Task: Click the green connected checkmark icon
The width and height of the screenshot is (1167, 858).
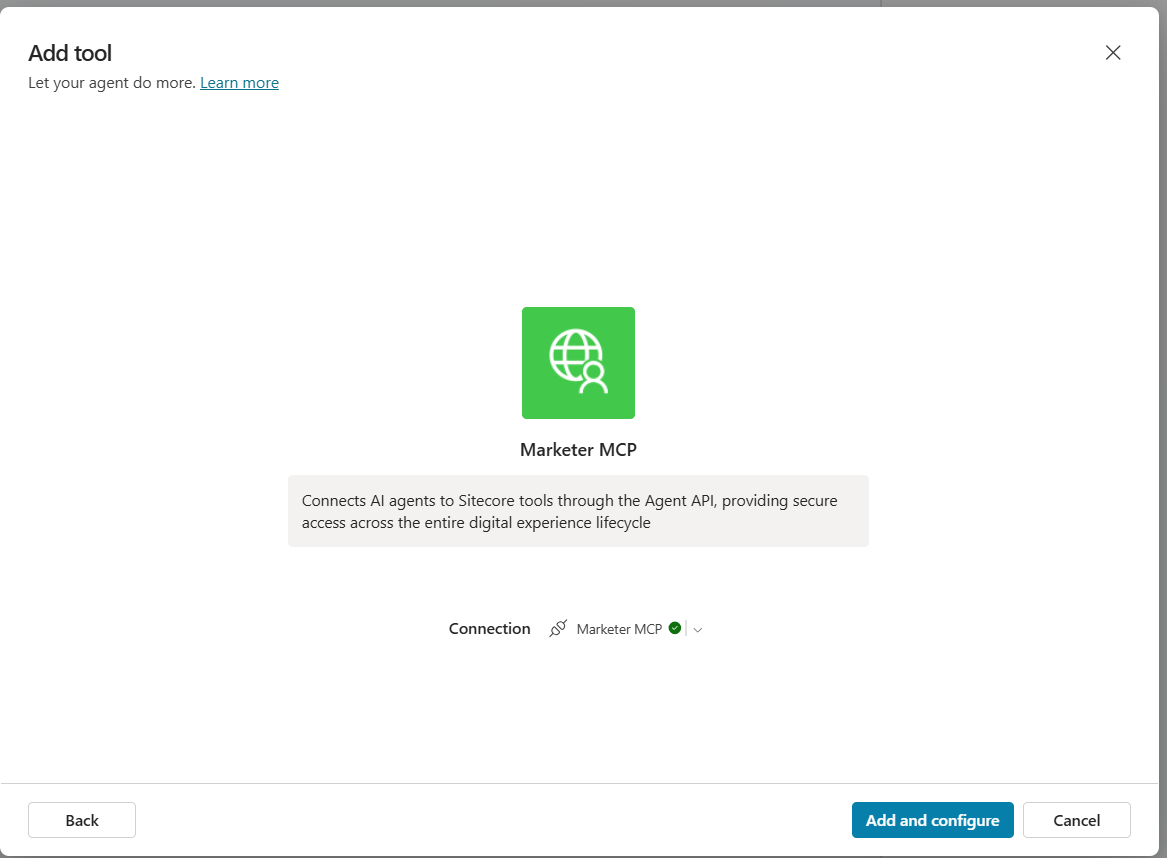Action: coord(675,628)
